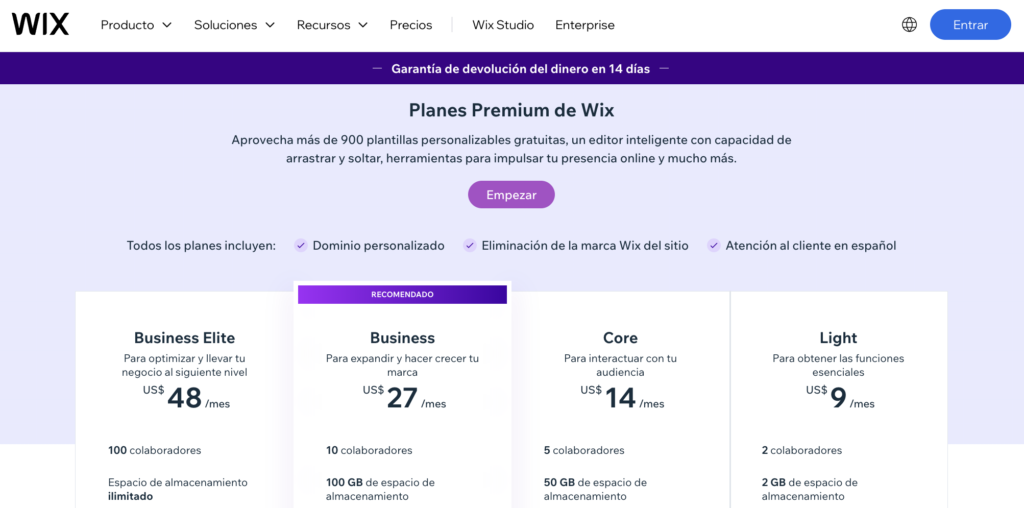Expand the Producto dropdown menu

(136, 25)
